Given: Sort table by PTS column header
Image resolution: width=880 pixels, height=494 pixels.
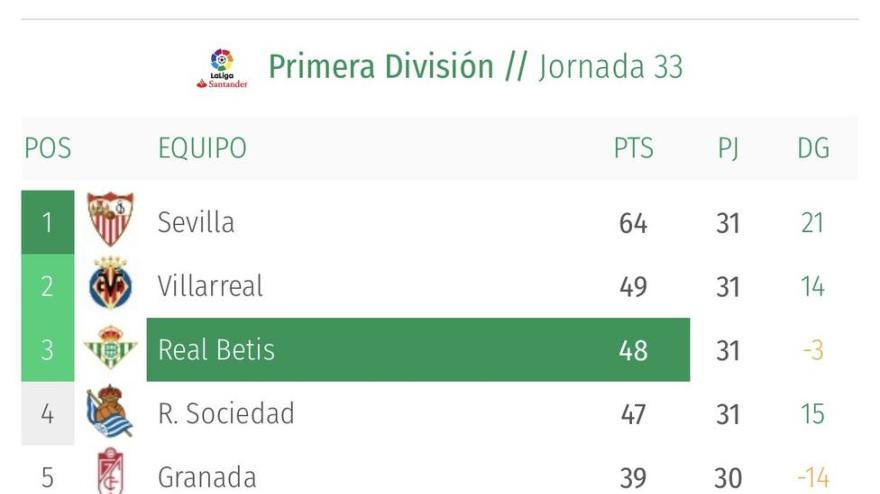Looking at the screenshot, I should (633, 149).
